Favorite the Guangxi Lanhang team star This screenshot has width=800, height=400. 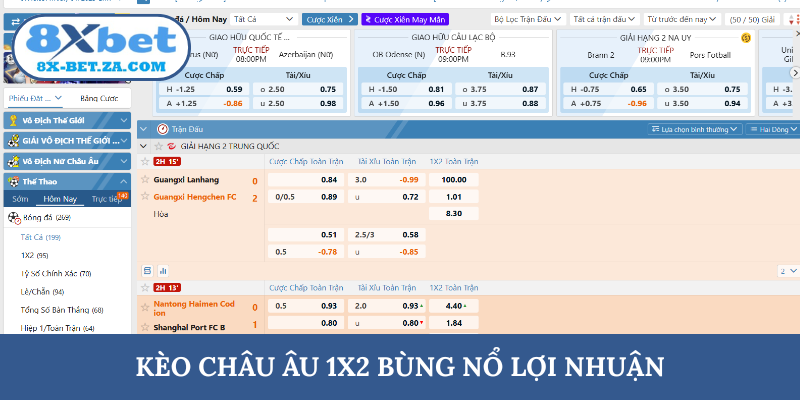click(145, 179)
